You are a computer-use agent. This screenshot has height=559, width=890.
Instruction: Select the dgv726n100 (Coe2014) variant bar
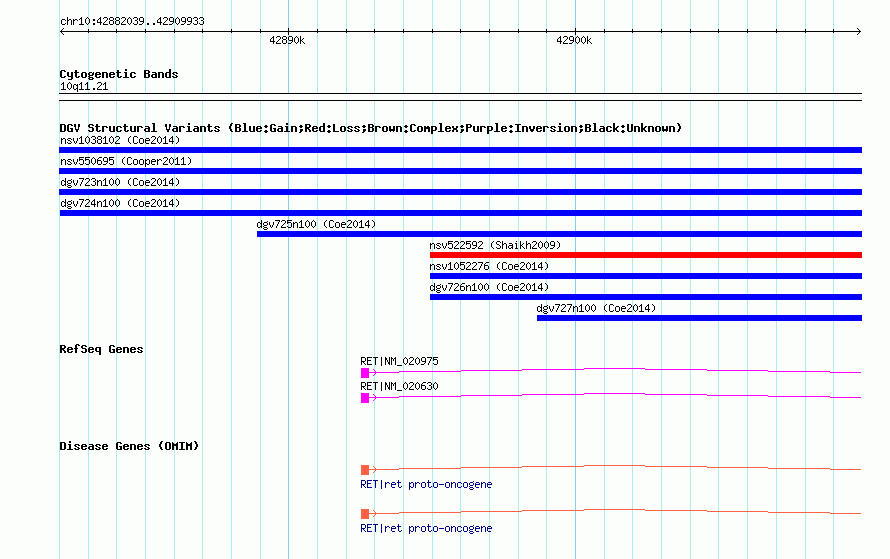(645, 297)
